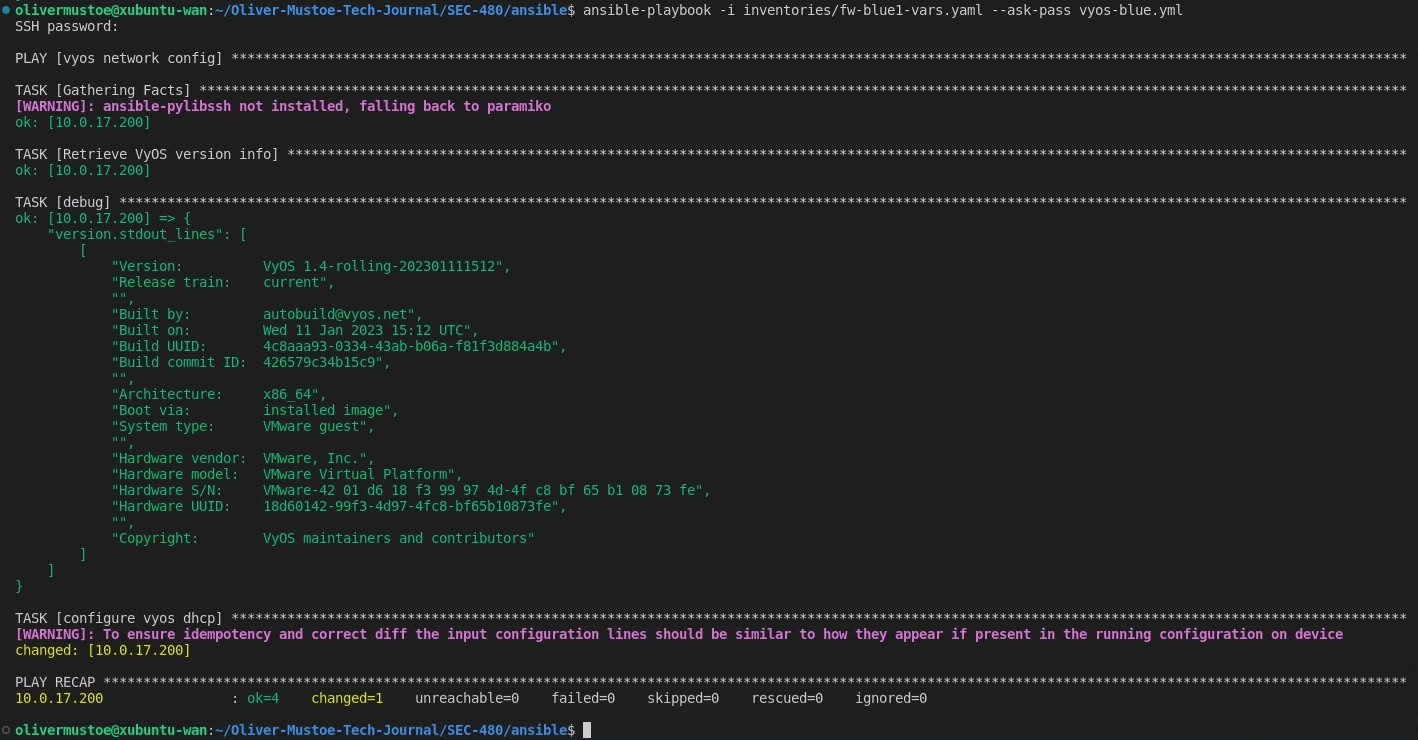
Task: Click the "PLAY [vyos network config]" header
Action: tap(119, 58)
